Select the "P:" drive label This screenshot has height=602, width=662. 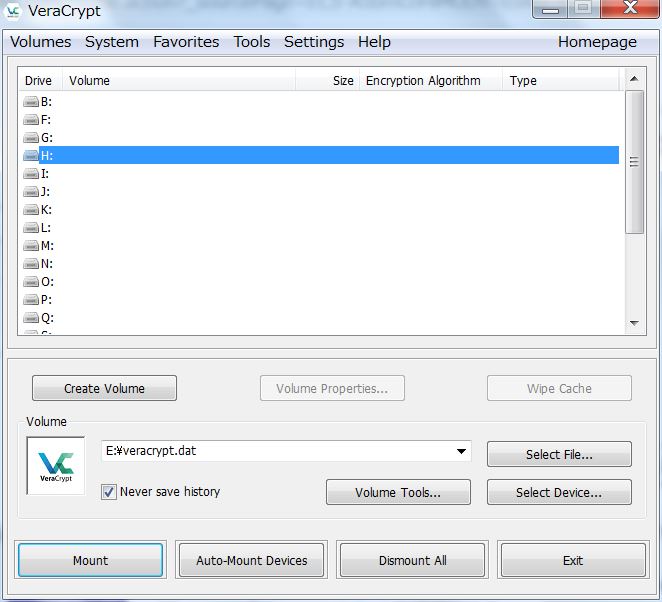(x=46, y=300)
